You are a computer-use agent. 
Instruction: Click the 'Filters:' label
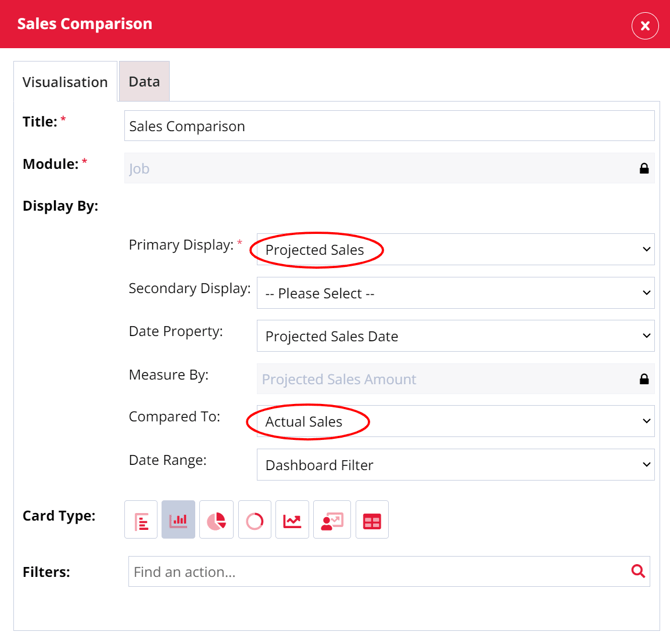pos(46,572)
